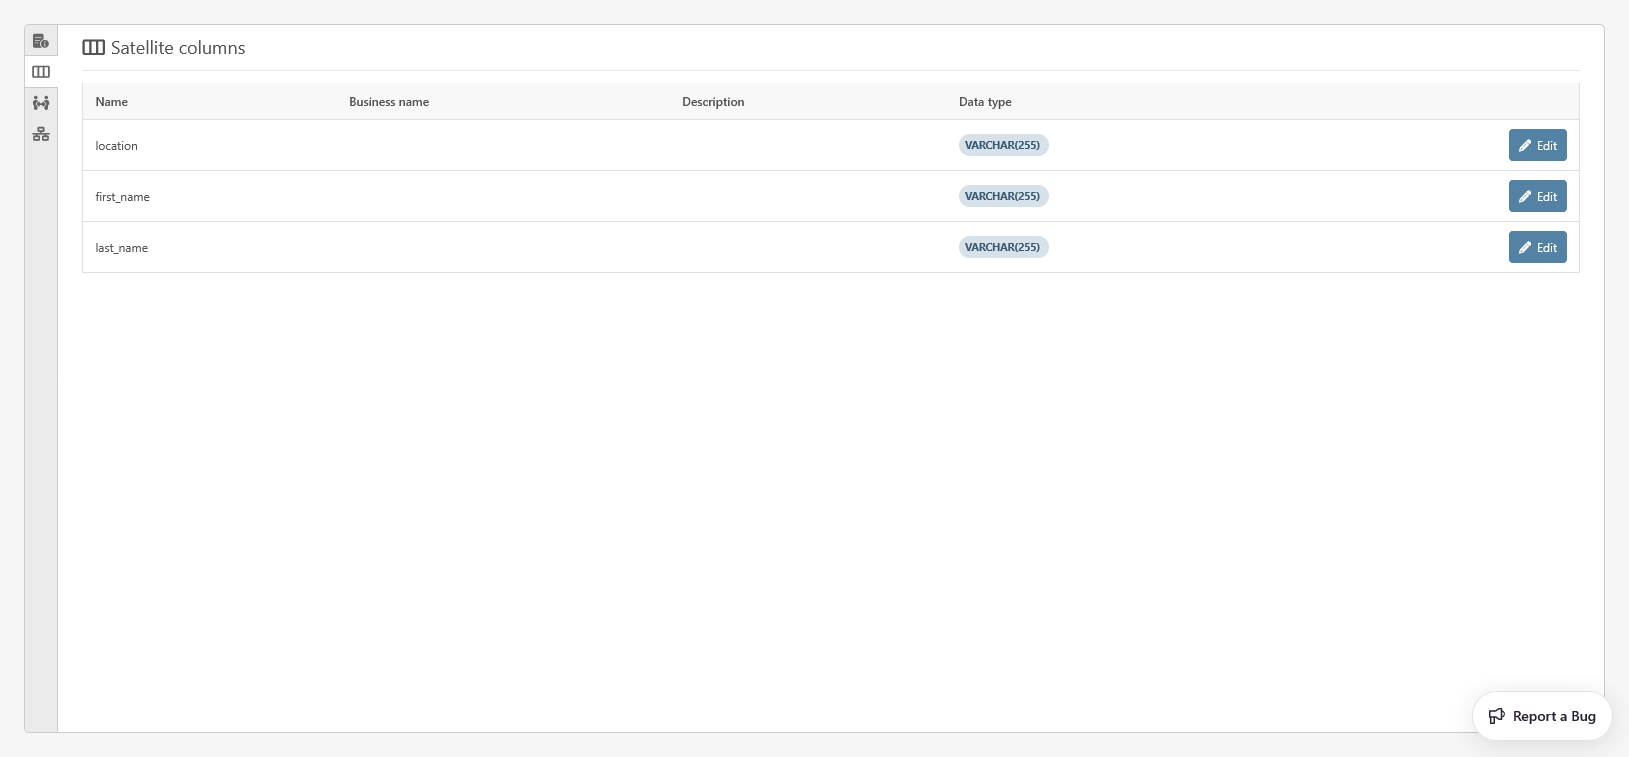Select the columns icon in the sidebar

(x=41, y=72)
